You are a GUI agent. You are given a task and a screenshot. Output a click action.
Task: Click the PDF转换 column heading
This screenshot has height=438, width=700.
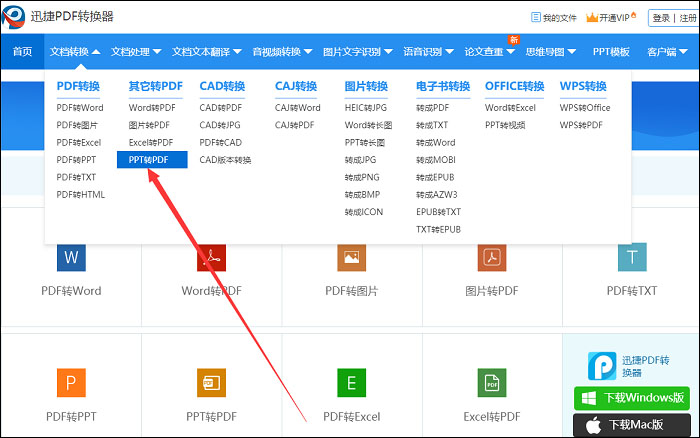click(78, 86)
